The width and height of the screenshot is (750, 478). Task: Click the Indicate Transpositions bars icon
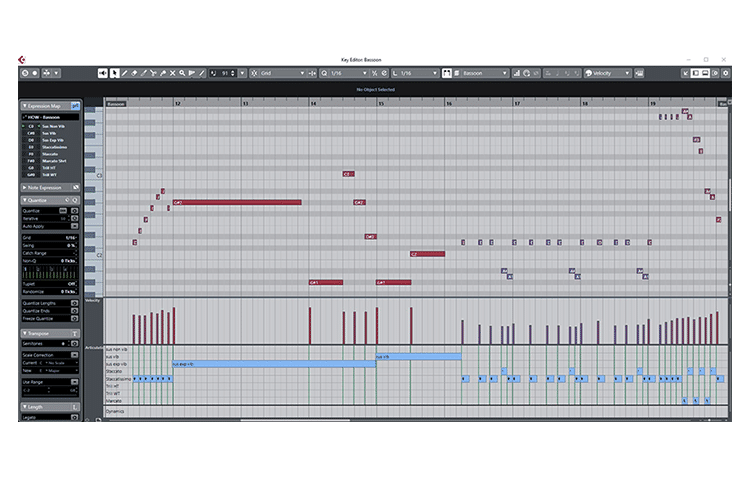click(x=517, y=73)
